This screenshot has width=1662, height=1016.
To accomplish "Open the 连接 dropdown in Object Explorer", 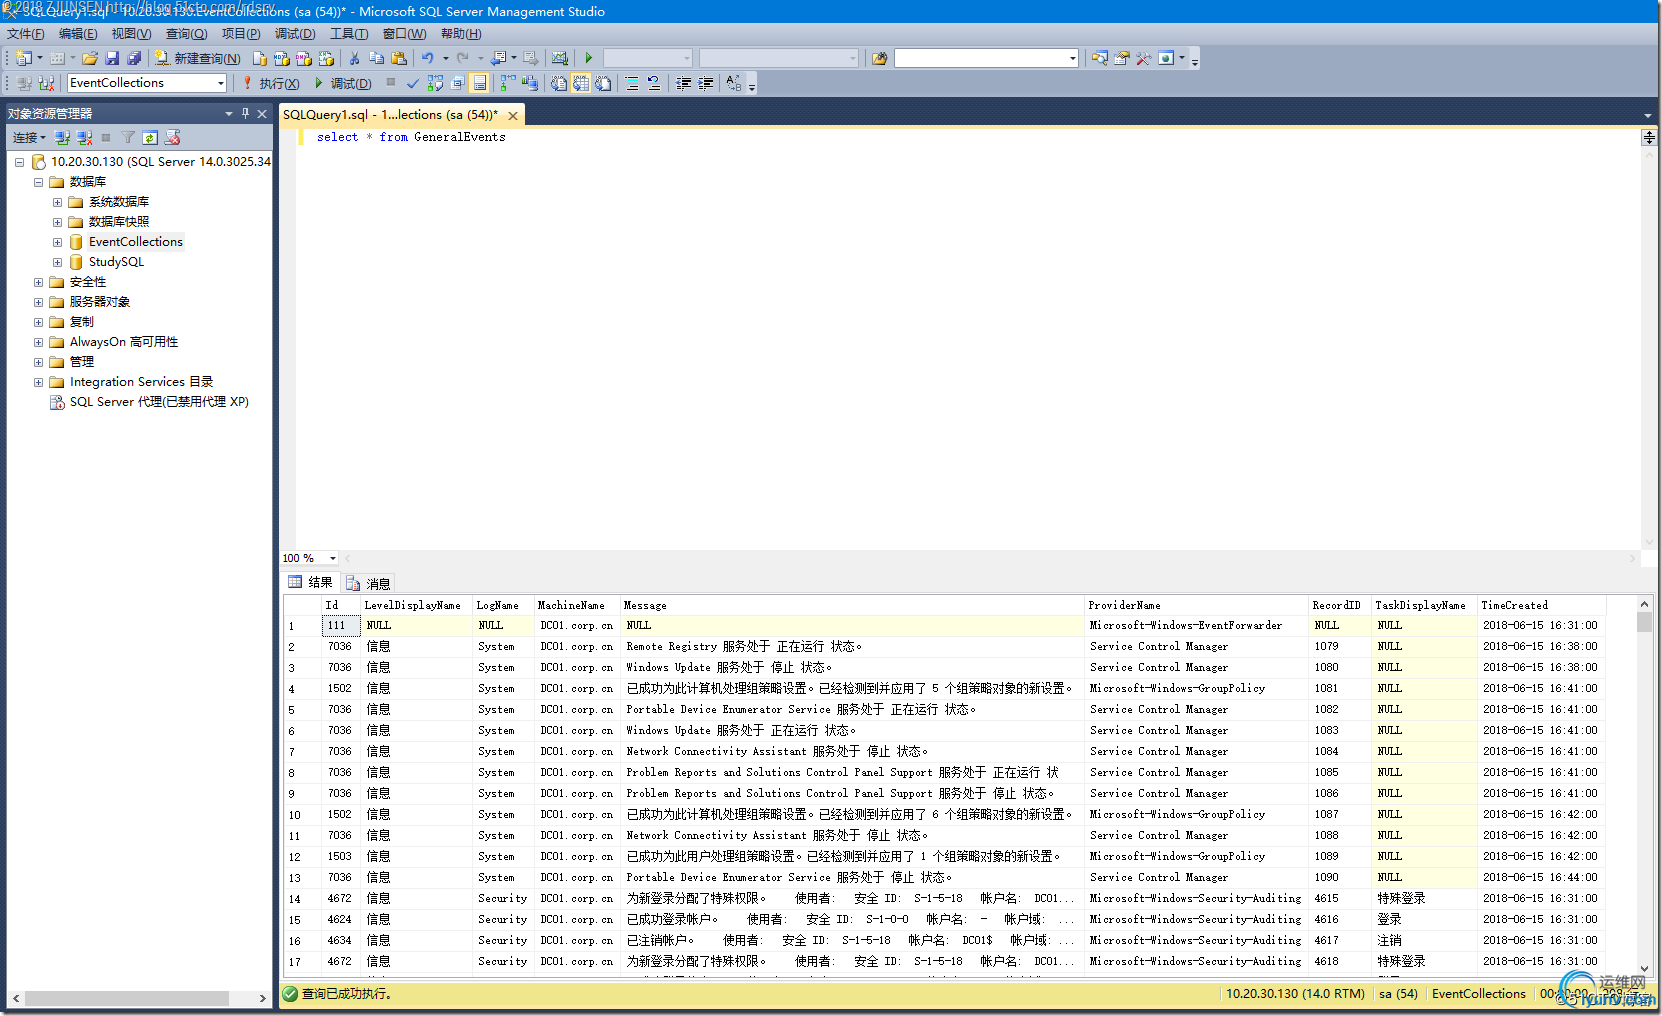I will click(29, 138).
